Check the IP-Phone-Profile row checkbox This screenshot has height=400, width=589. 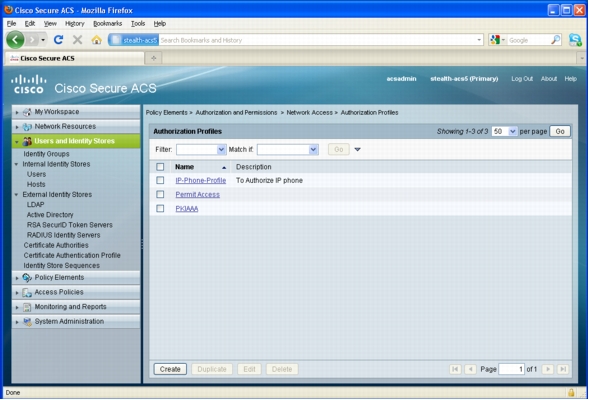[x=160, y=180]
